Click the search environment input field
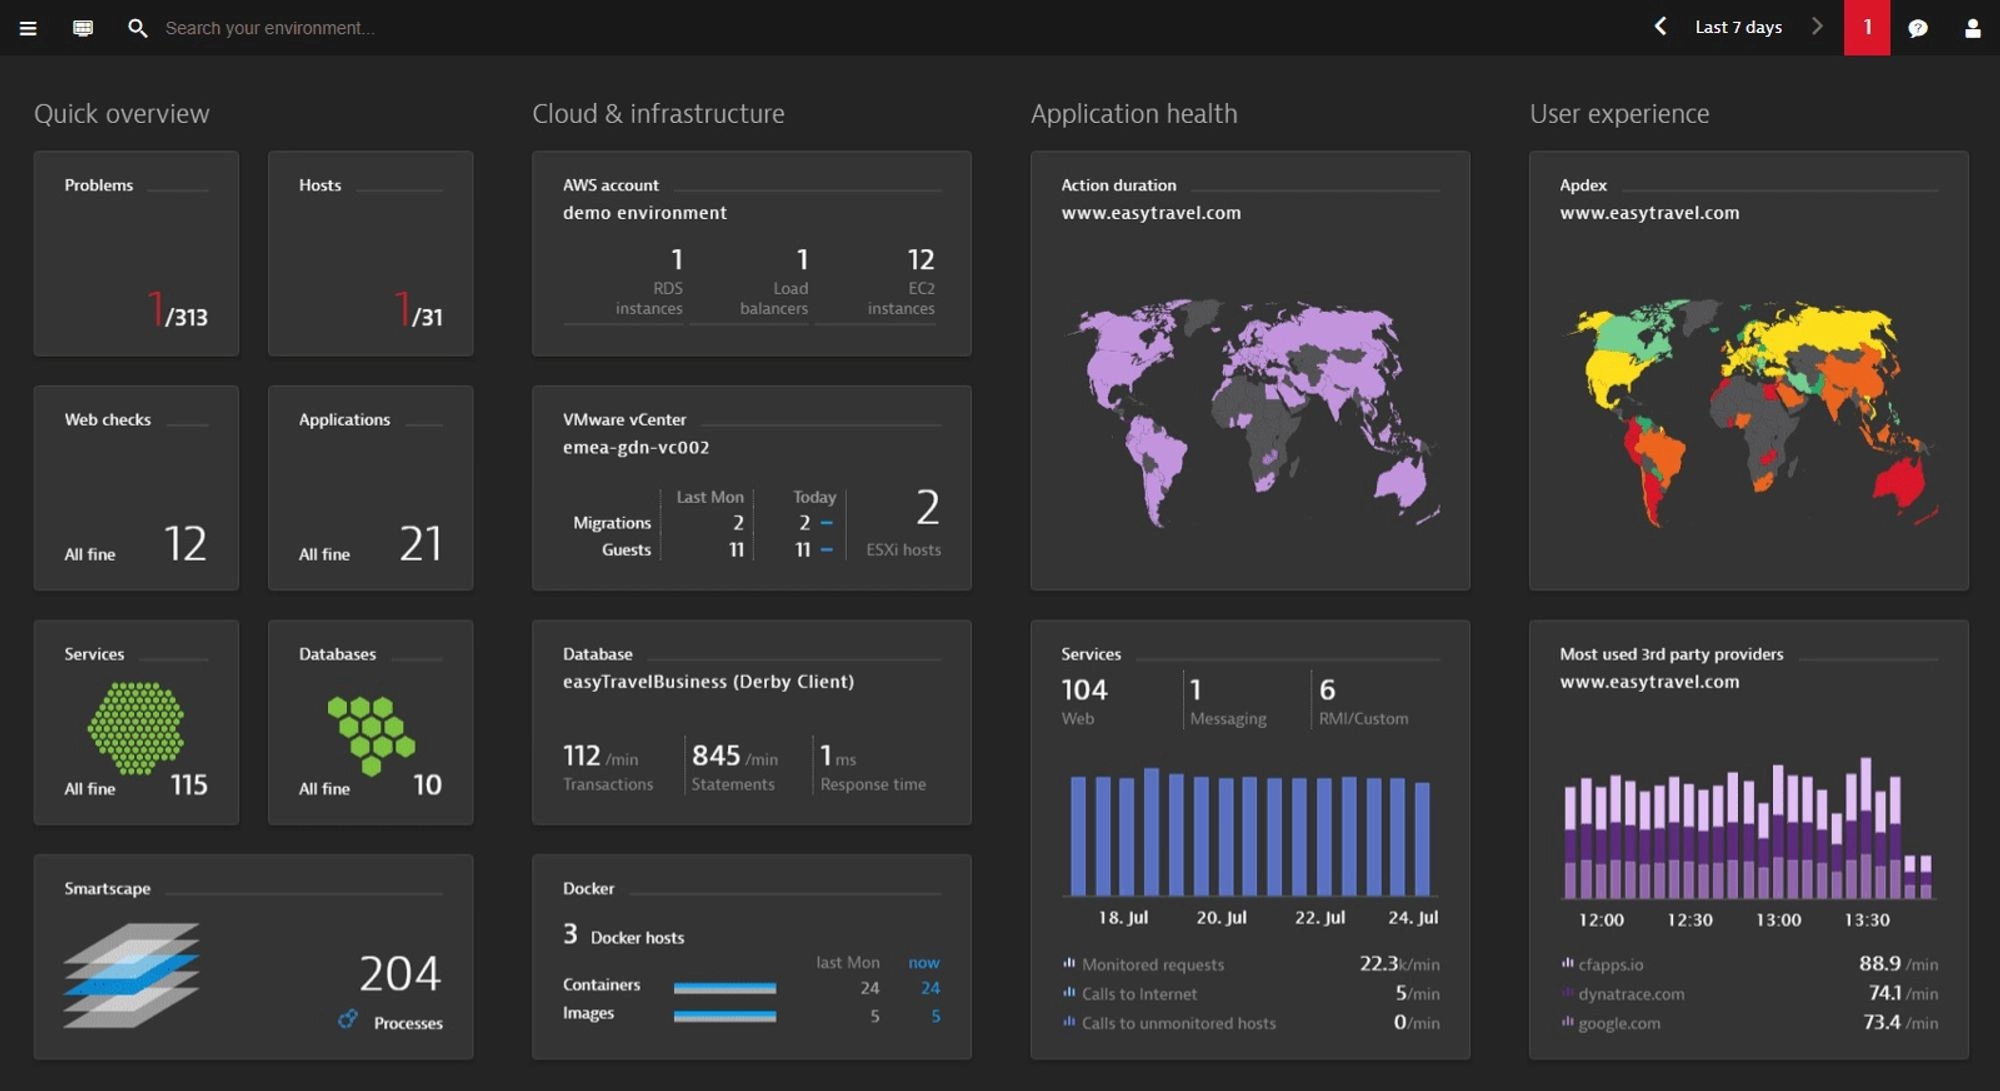This screenshot has width=2000, height=1091. (269, 27)
